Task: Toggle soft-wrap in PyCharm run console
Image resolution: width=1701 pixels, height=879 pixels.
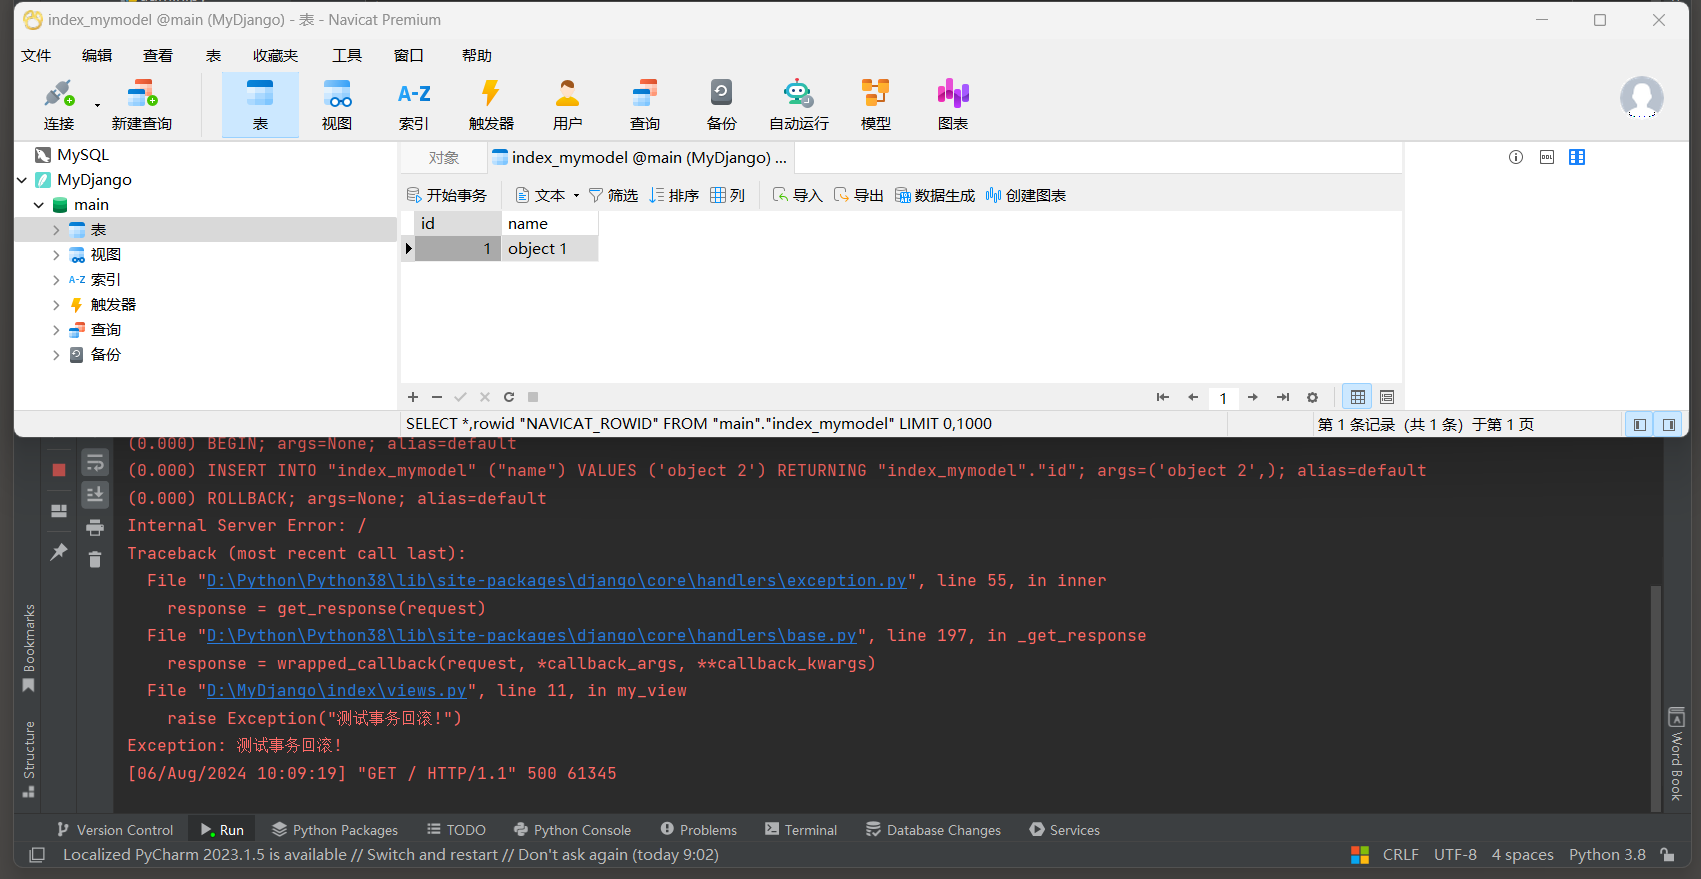Action: (x=95, y=462)
